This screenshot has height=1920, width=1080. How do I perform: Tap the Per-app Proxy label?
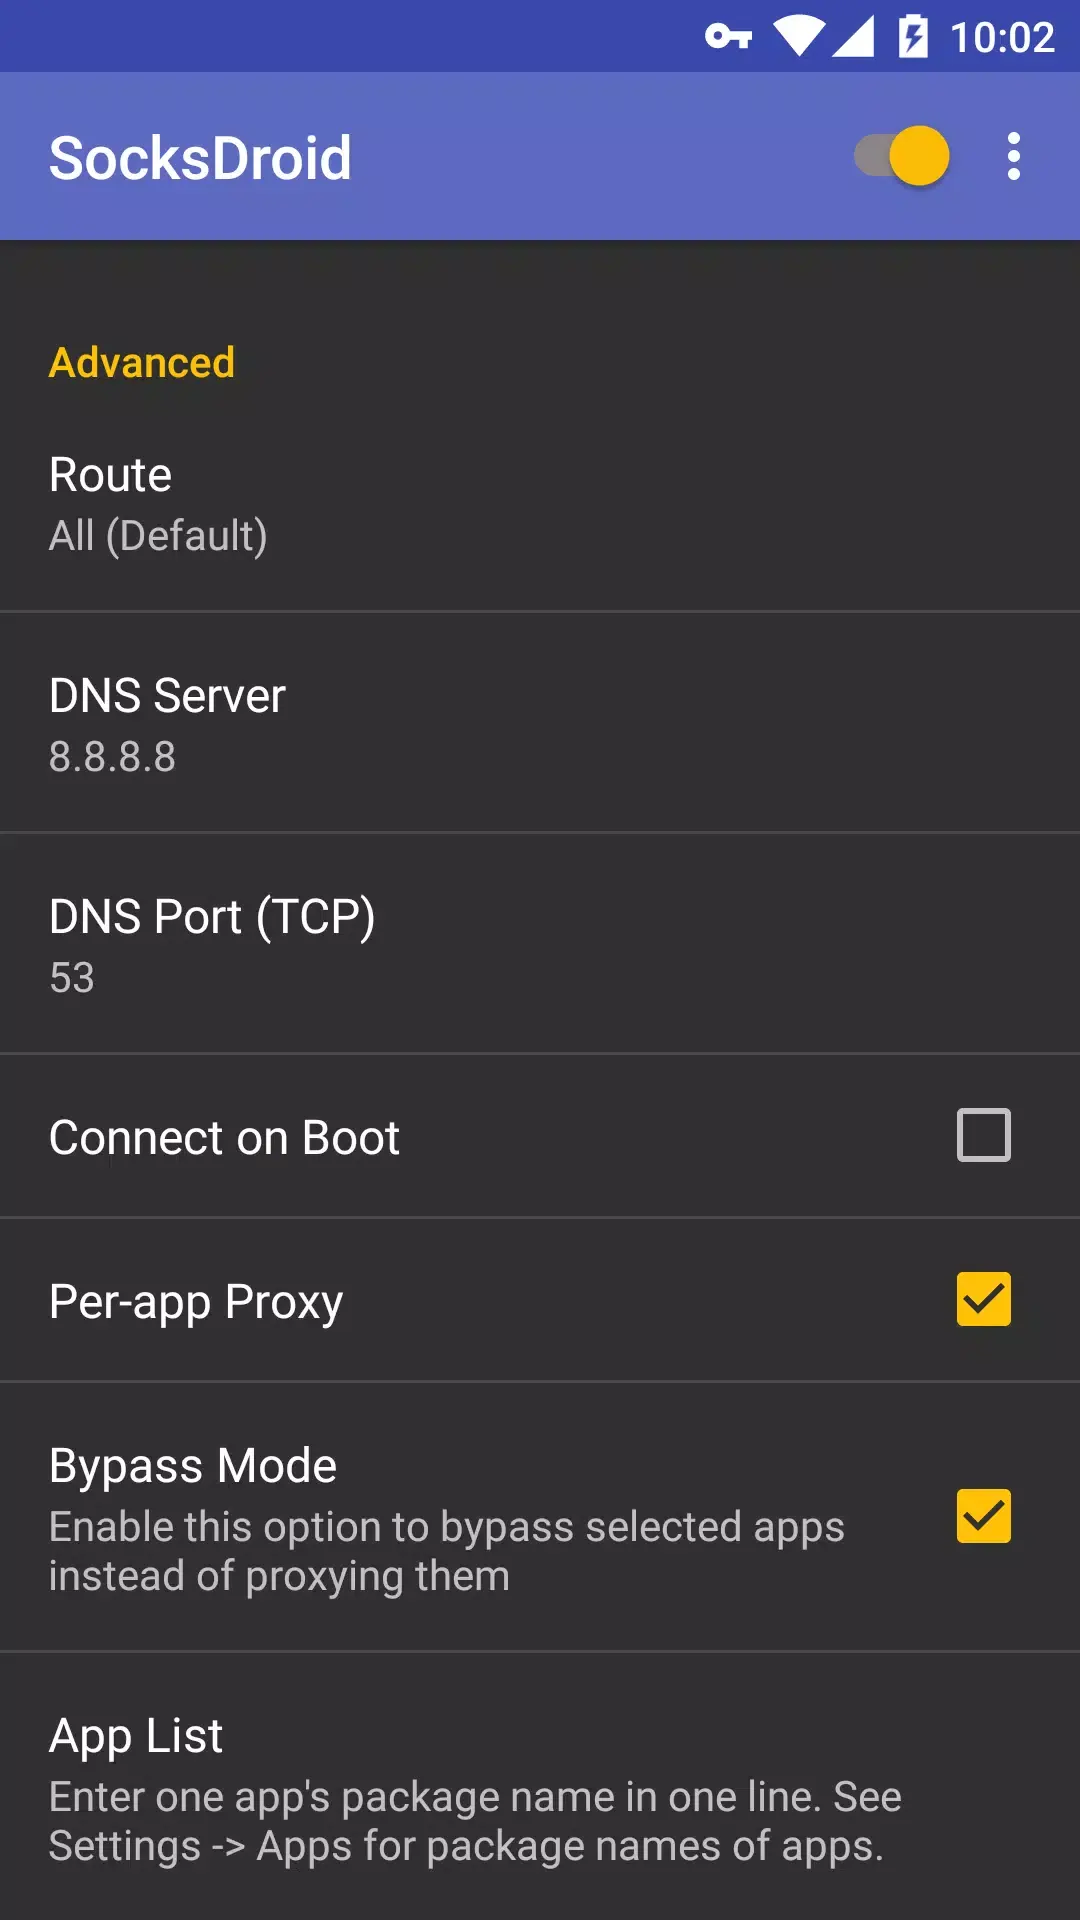click(x=196, y=1301)
